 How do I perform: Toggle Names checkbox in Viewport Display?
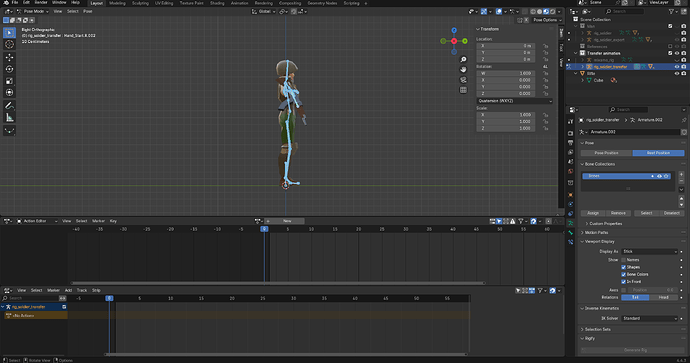tap(624, 260)
